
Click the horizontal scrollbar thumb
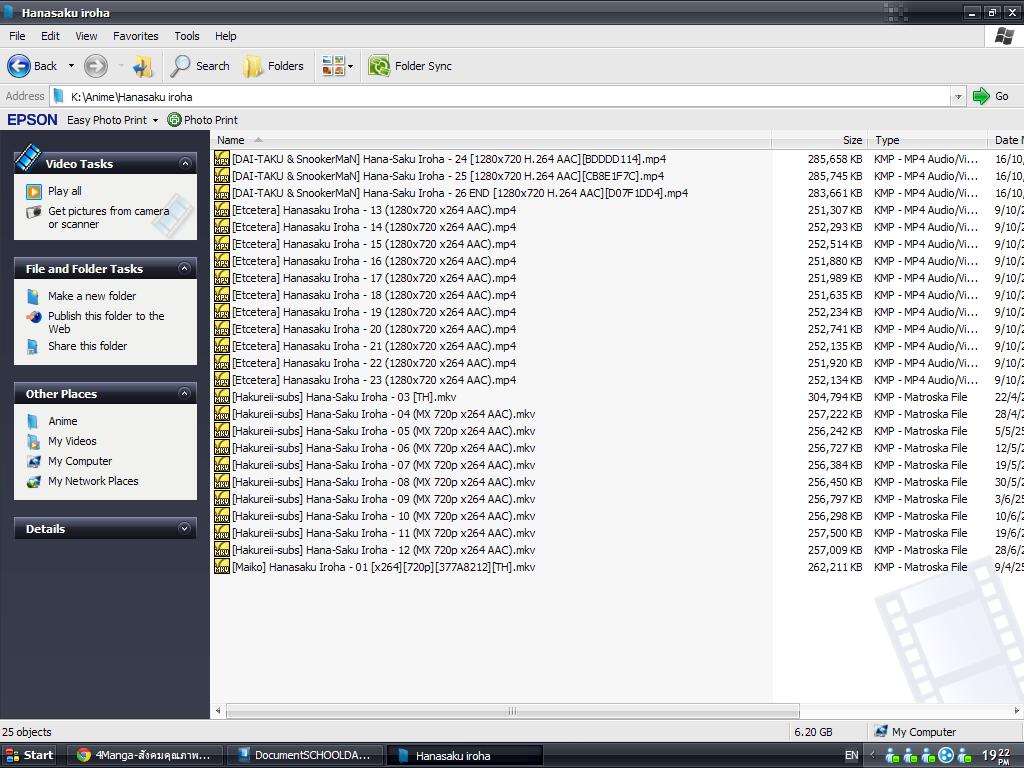pos(513,711)
